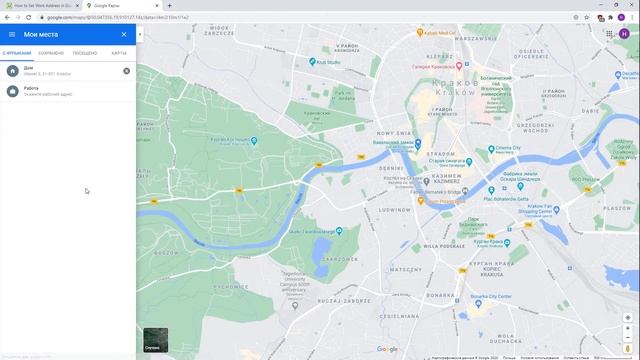Screen dimensions: 640x360
Task: Close the Мои места panel
Action: pyautogui.click(x=124, y=34)
